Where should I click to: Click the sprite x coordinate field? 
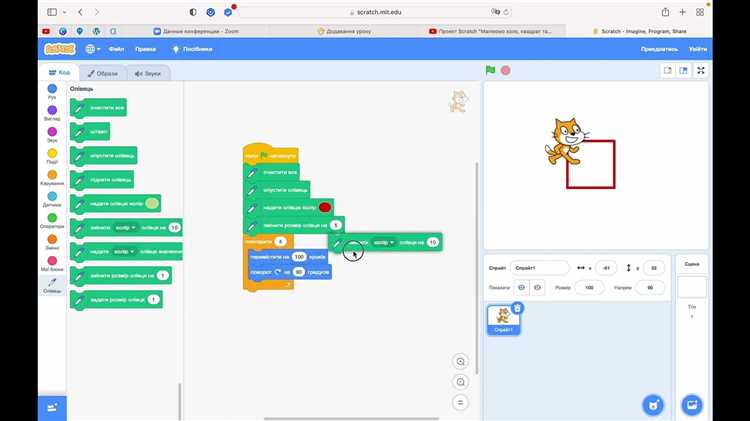click(x=607, y=268)
